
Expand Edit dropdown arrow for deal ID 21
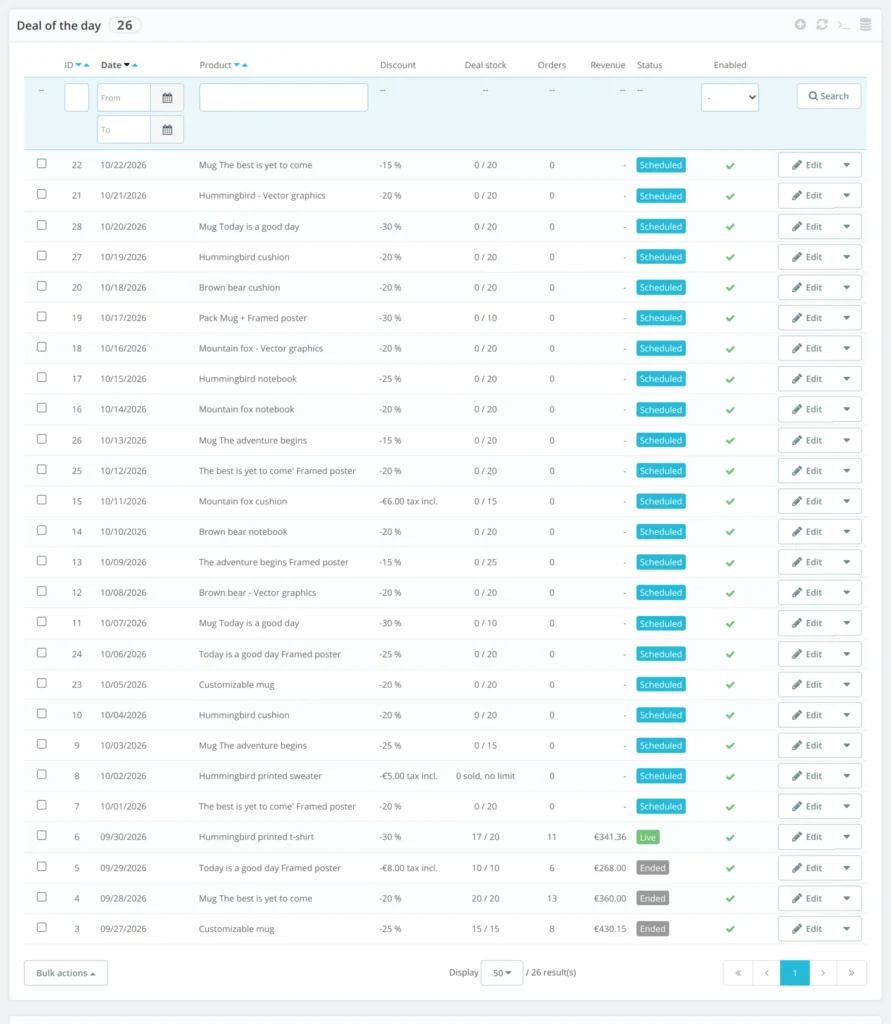pyautogui.click(x=847, y=196)
